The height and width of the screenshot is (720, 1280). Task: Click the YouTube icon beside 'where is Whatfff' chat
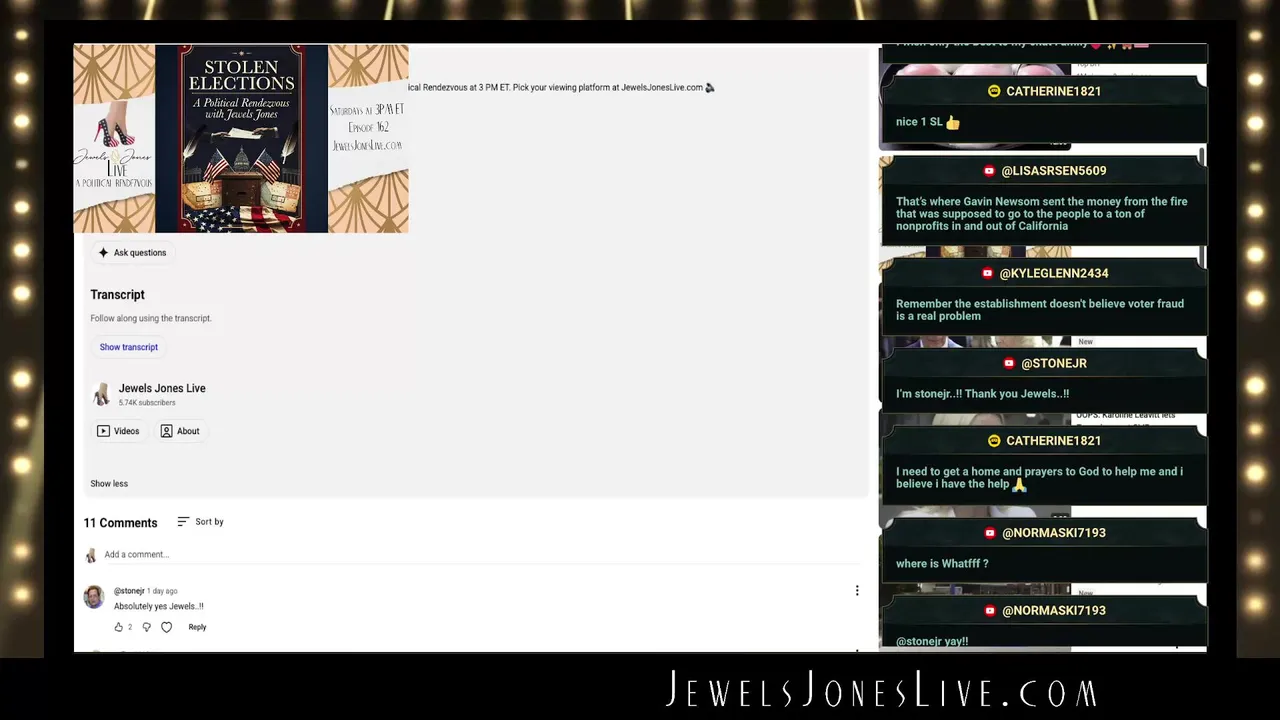990,533
